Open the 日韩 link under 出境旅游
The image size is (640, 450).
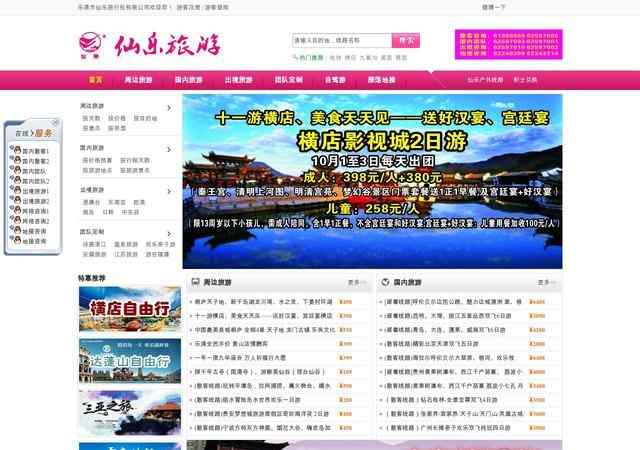pyautogui.click(x=108, y=212)
